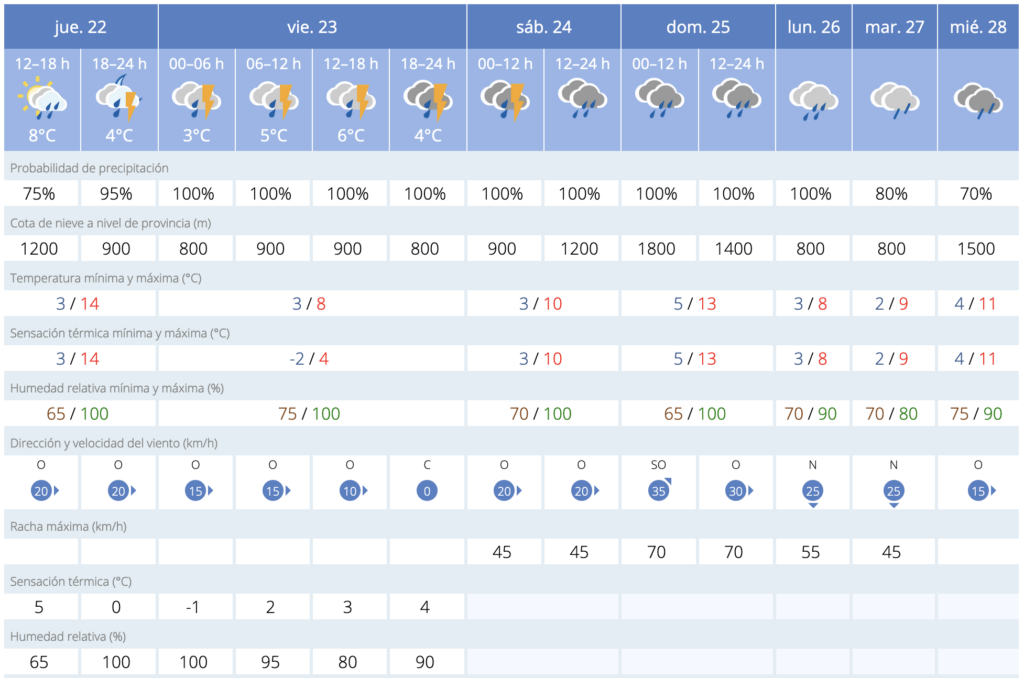Viewport: 1024px width, 678px height.
Task: Click the 'Probabilidad de precipitación' row label
Action: click(x=89, y=168)
